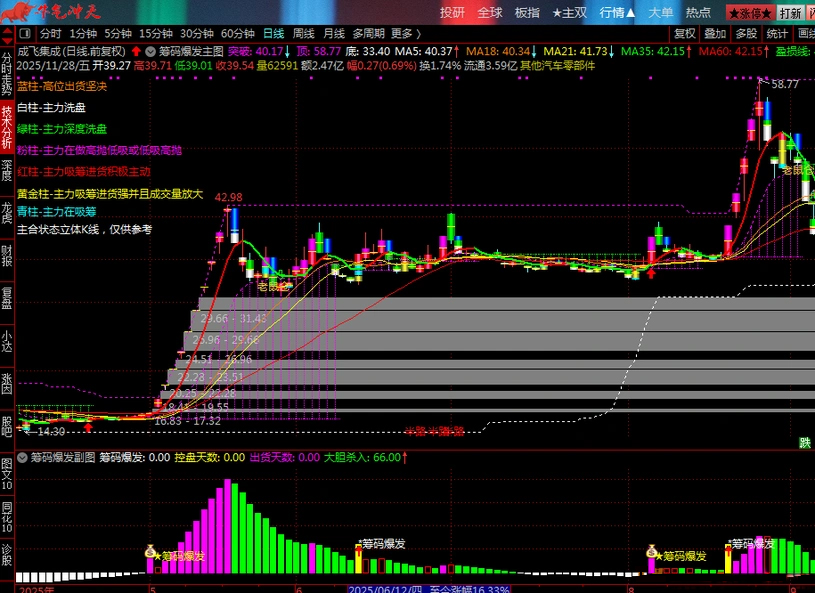Click the red arrow next to 成飞集成 title
Image resolution: width=815 pixels, height=593 pixels.
click(136, 51)
